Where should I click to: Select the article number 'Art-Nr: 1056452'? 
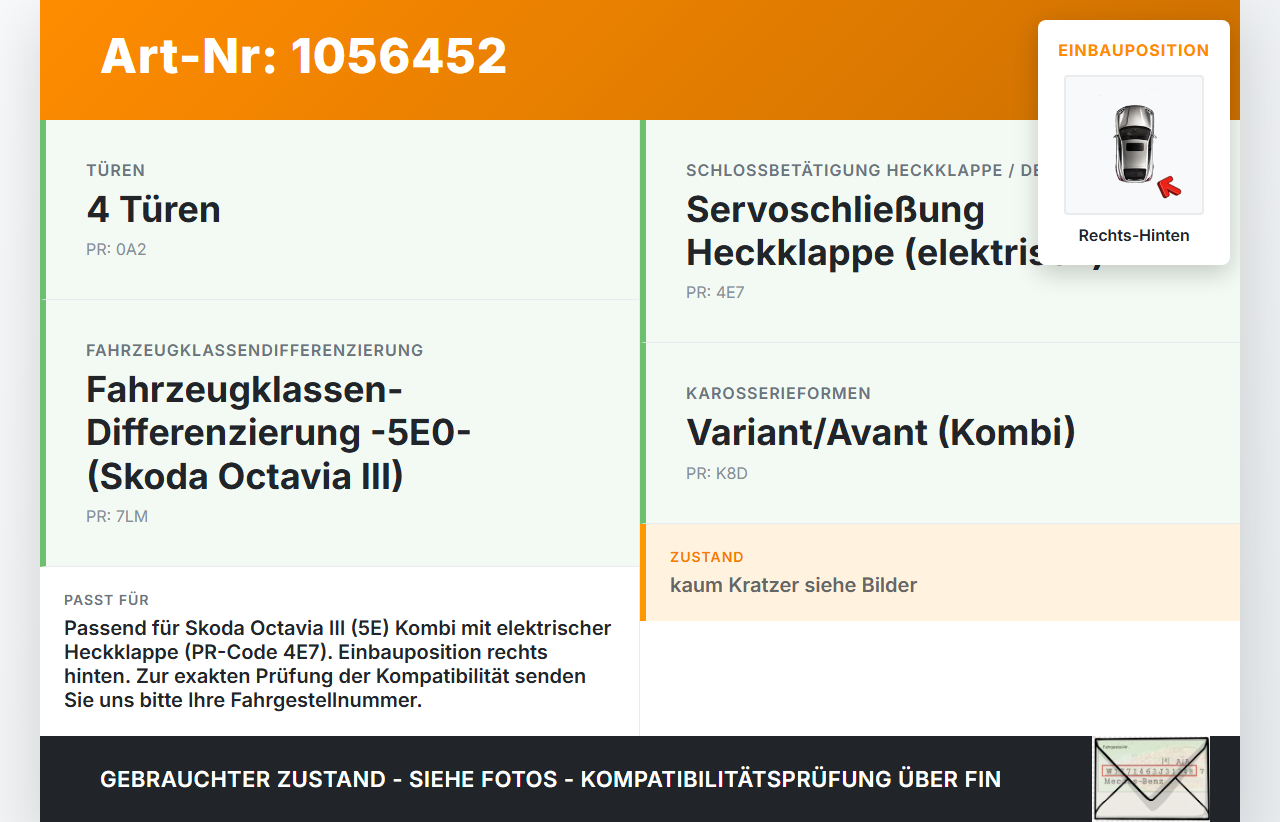(304, 56)
